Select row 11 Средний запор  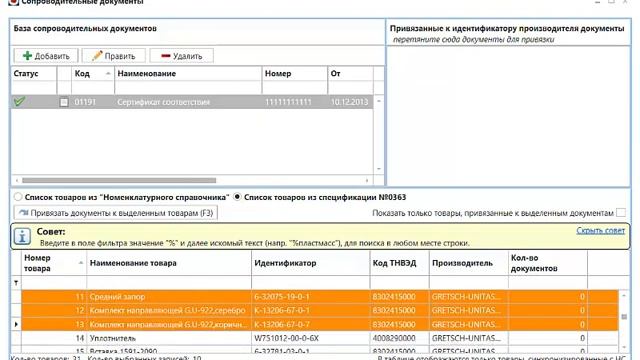pyautogui.click(x=320, y=297)
